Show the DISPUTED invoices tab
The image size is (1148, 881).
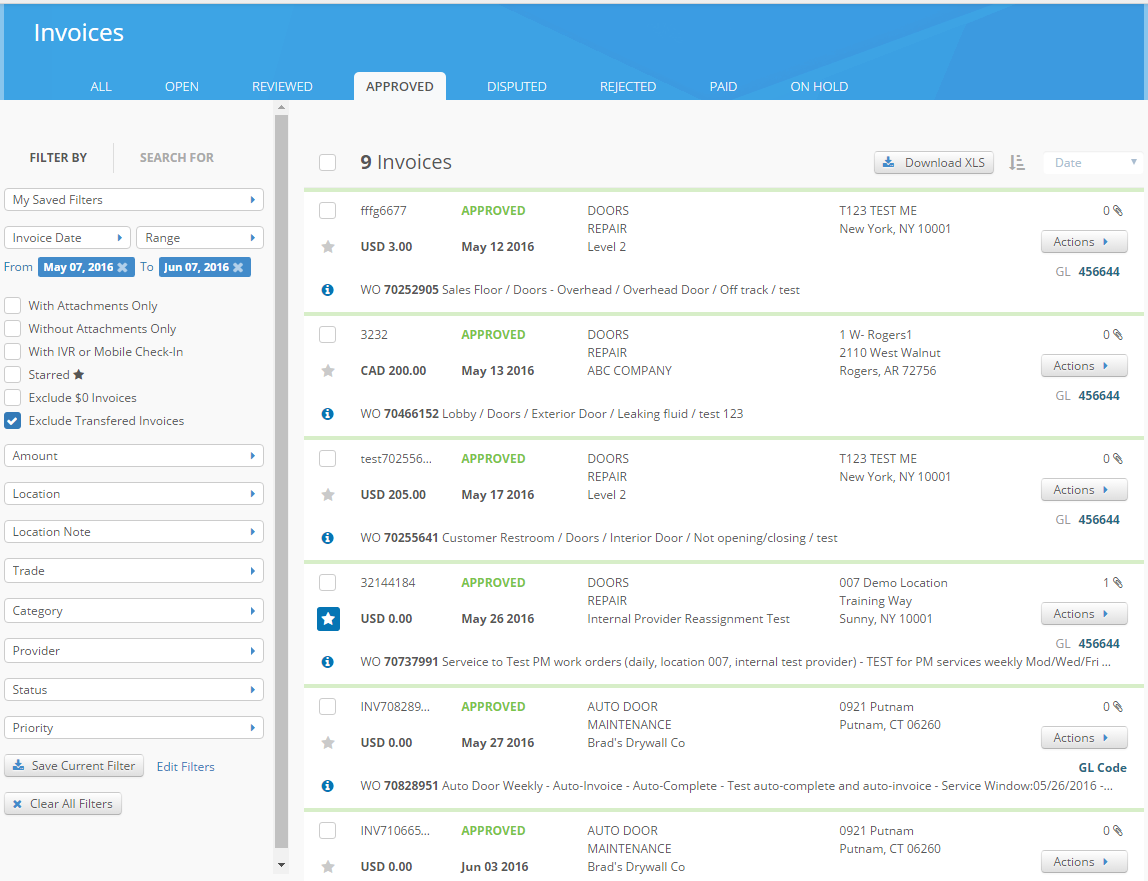coord(517,86)
